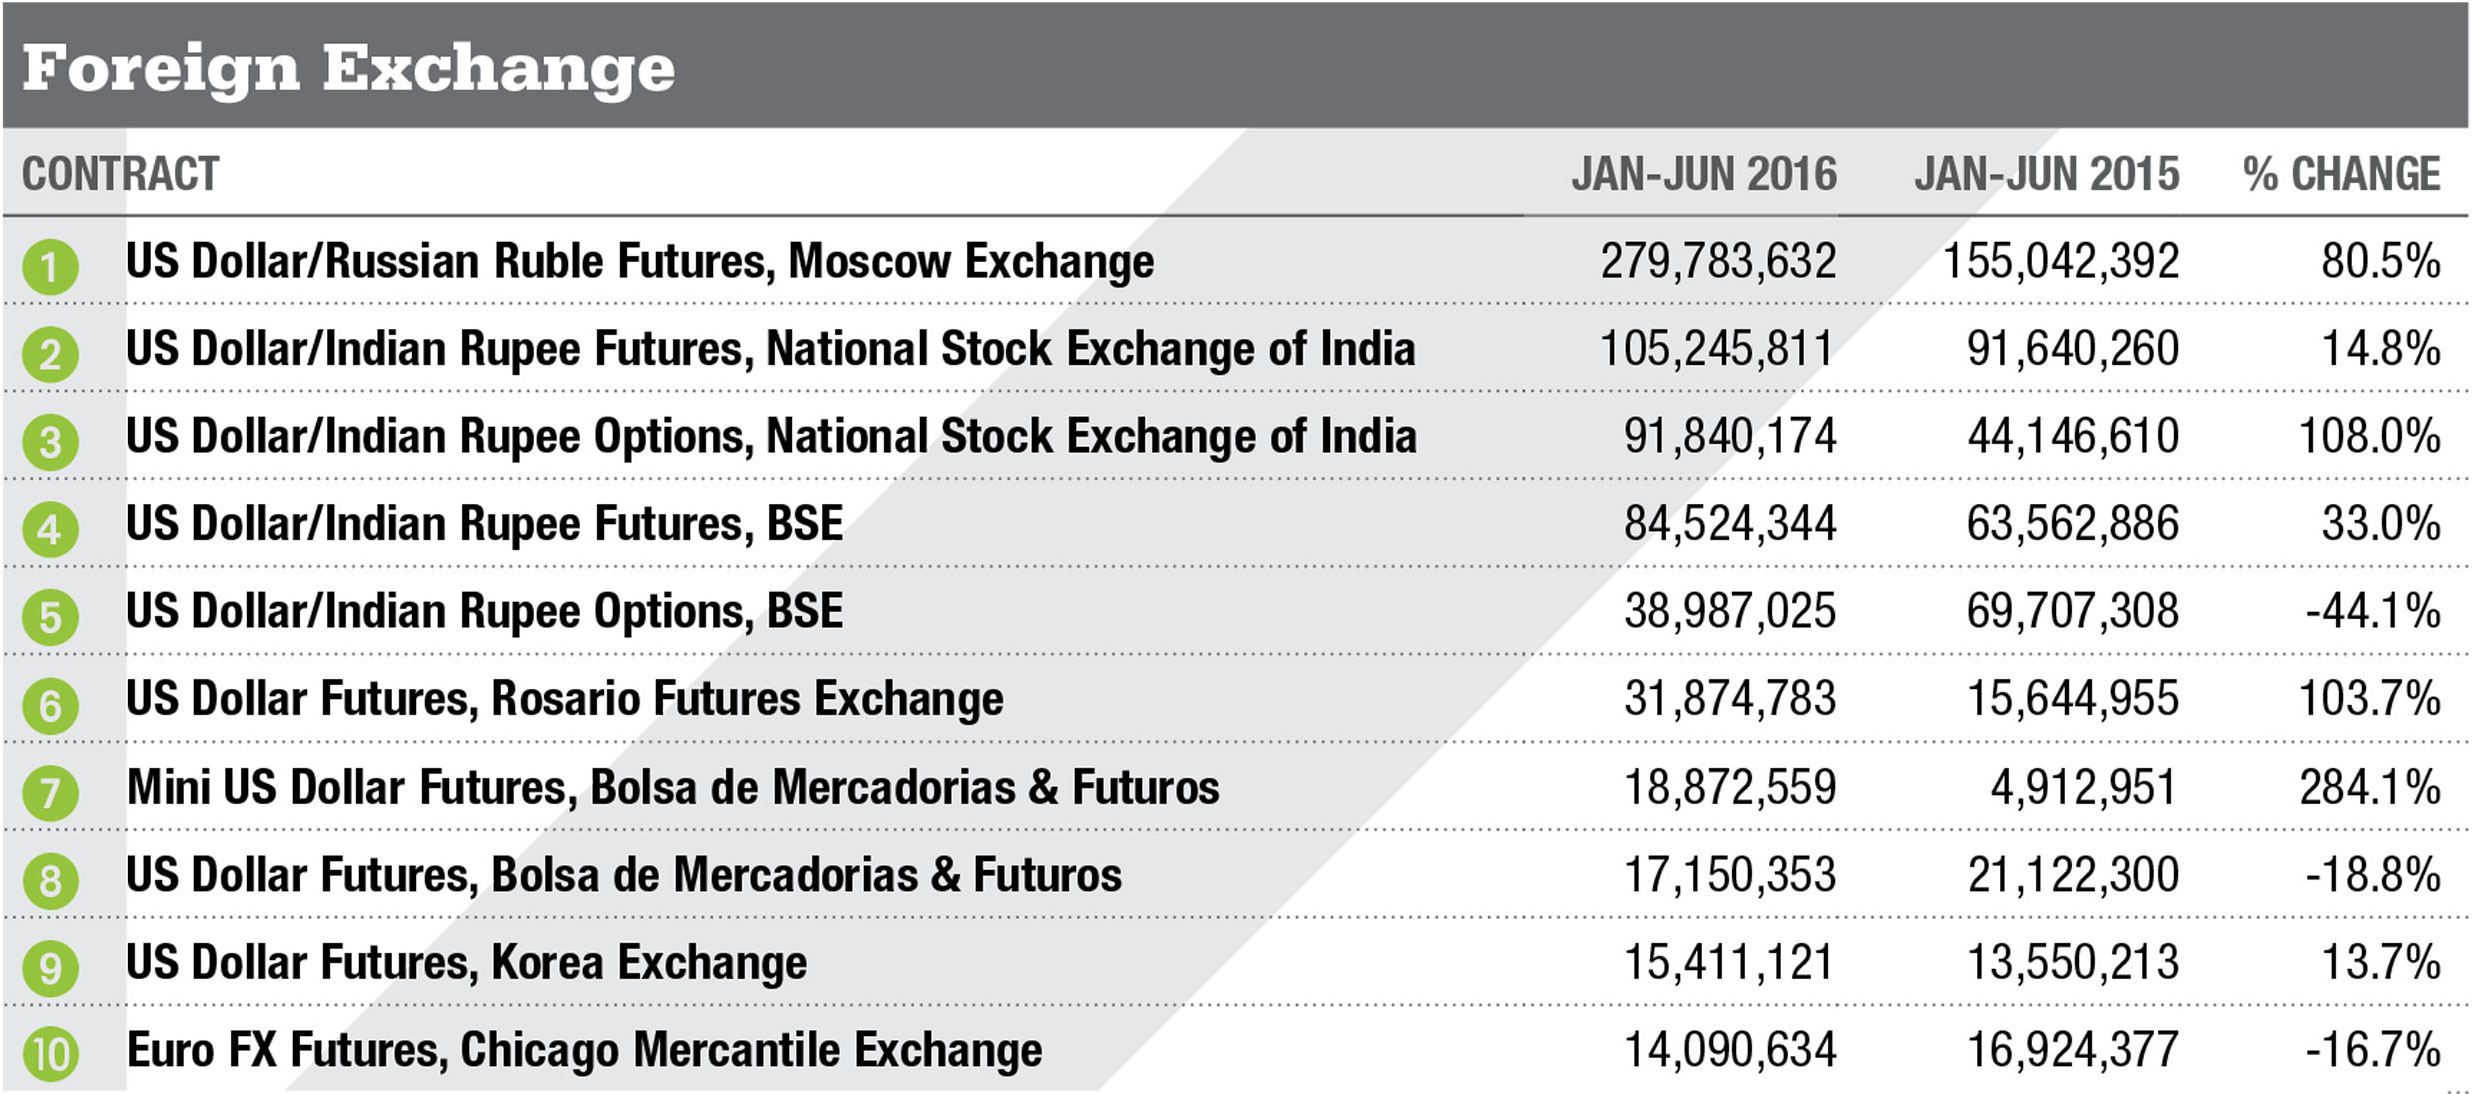Select the green number 3 rank circle
2472x1094 pixels.
[50, 442]
